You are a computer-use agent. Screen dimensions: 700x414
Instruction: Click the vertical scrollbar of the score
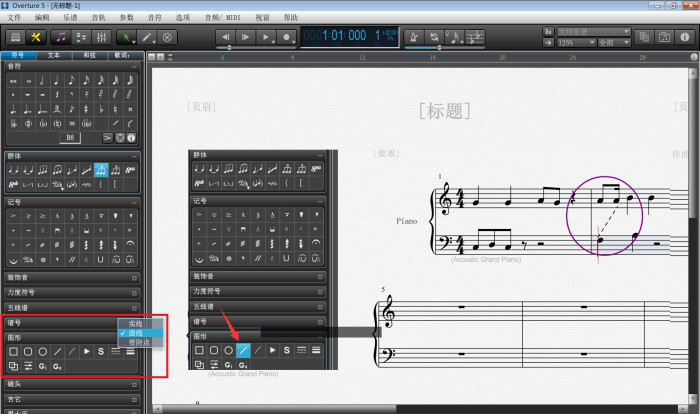[x=692, y=237]
